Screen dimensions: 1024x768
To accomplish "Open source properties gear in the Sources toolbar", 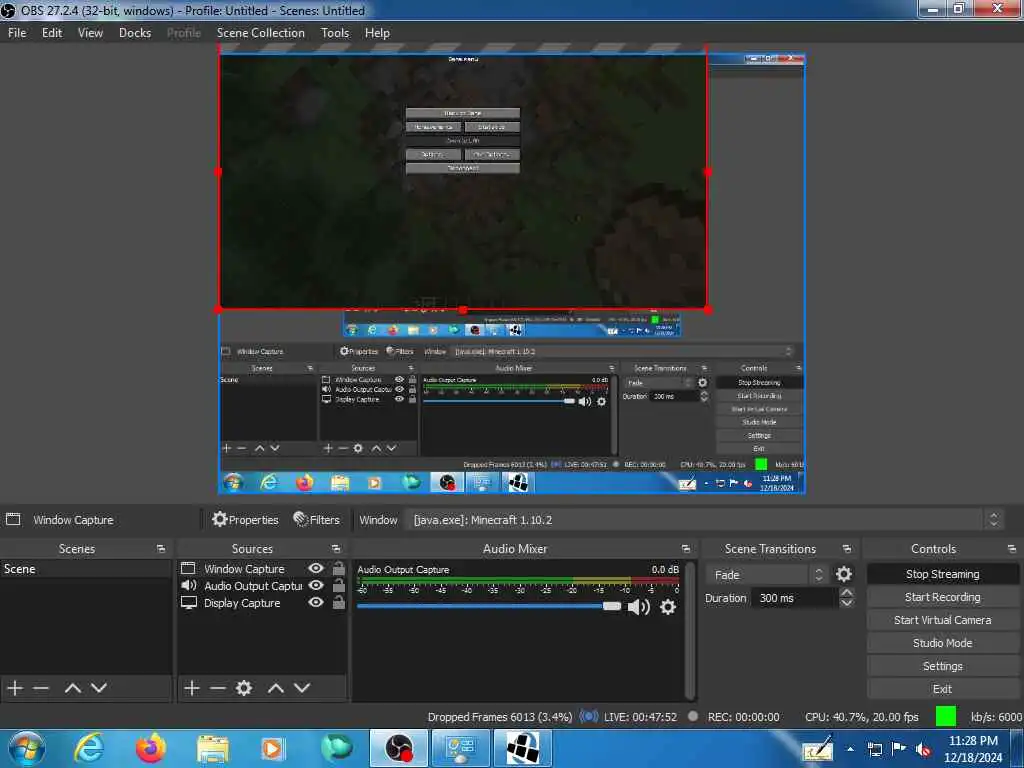I will (244, 688).
